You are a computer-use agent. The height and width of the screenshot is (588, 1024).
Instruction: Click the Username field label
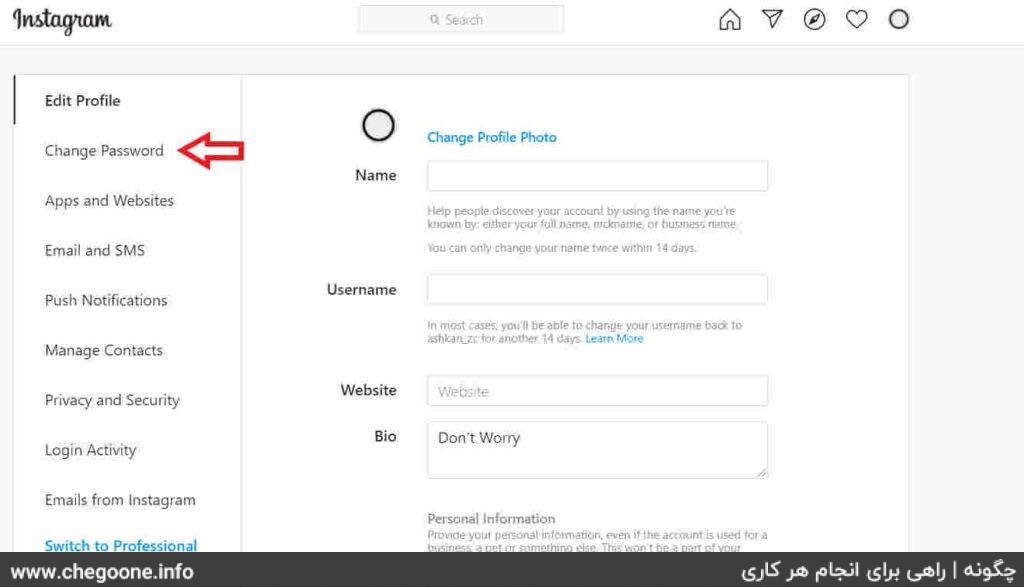(361, 289)
